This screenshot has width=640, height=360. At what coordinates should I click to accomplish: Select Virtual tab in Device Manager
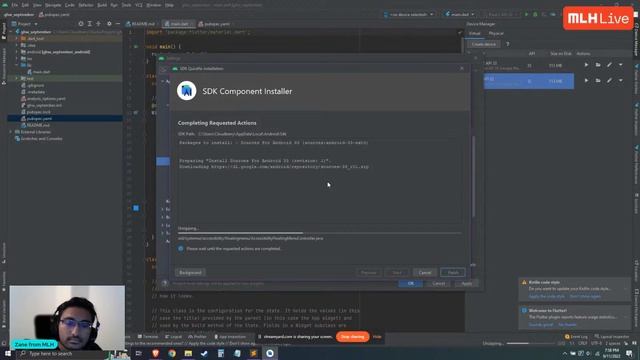pyautogui.click(x=475, y=33)
